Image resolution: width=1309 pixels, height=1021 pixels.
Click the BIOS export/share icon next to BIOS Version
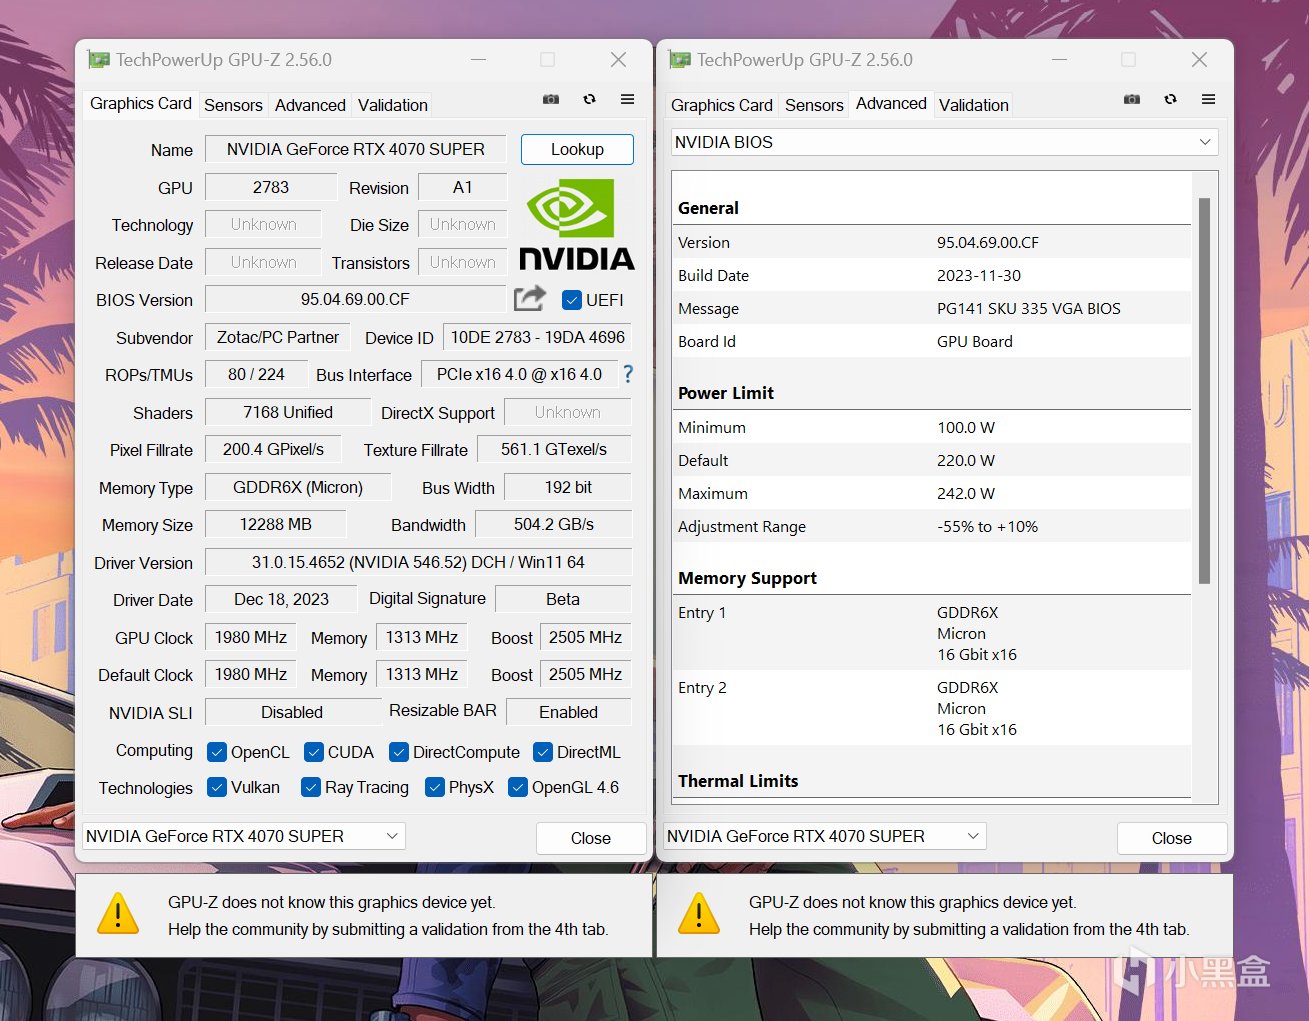click(x=529, y=298)
